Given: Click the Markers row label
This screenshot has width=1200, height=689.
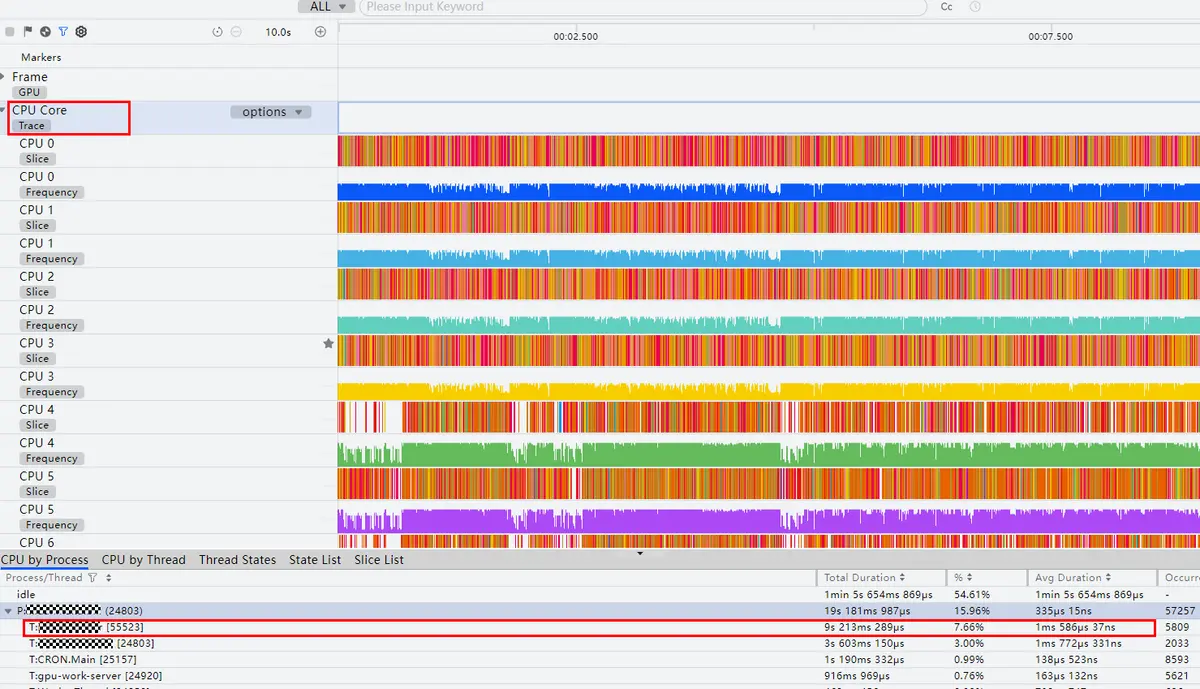Looking at the screenshot, I should click(x=41, y=58).
